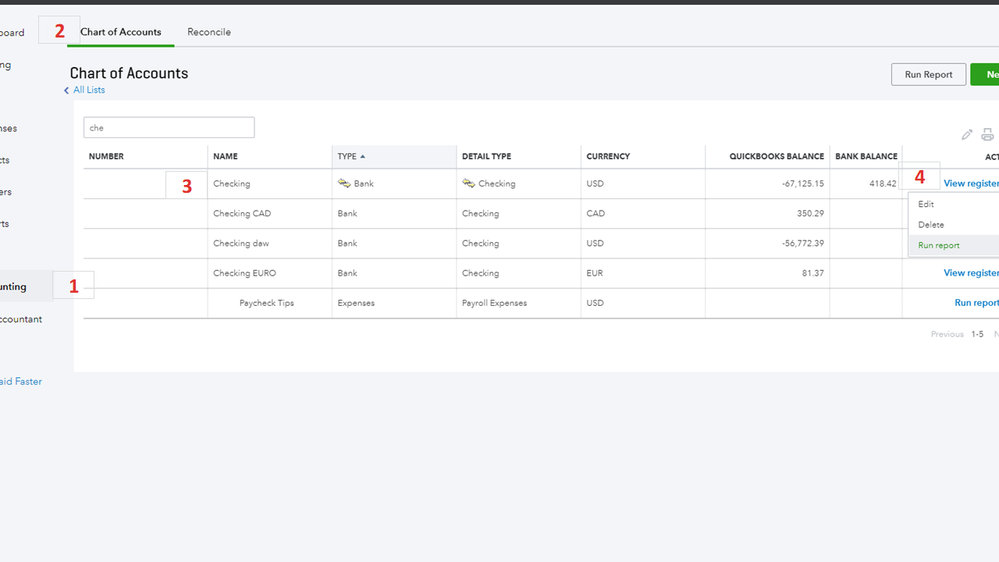Viewport: 999px width, 562px height.
Task: Click the back chevron beside All Lists
Action: coord(67,91)
